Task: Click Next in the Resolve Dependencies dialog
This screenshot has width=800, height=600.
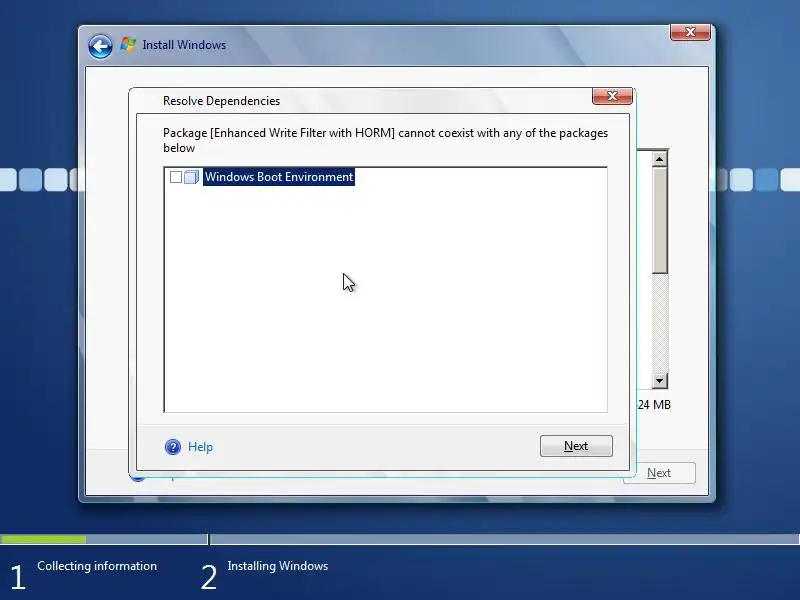Action: coord(576,446)
